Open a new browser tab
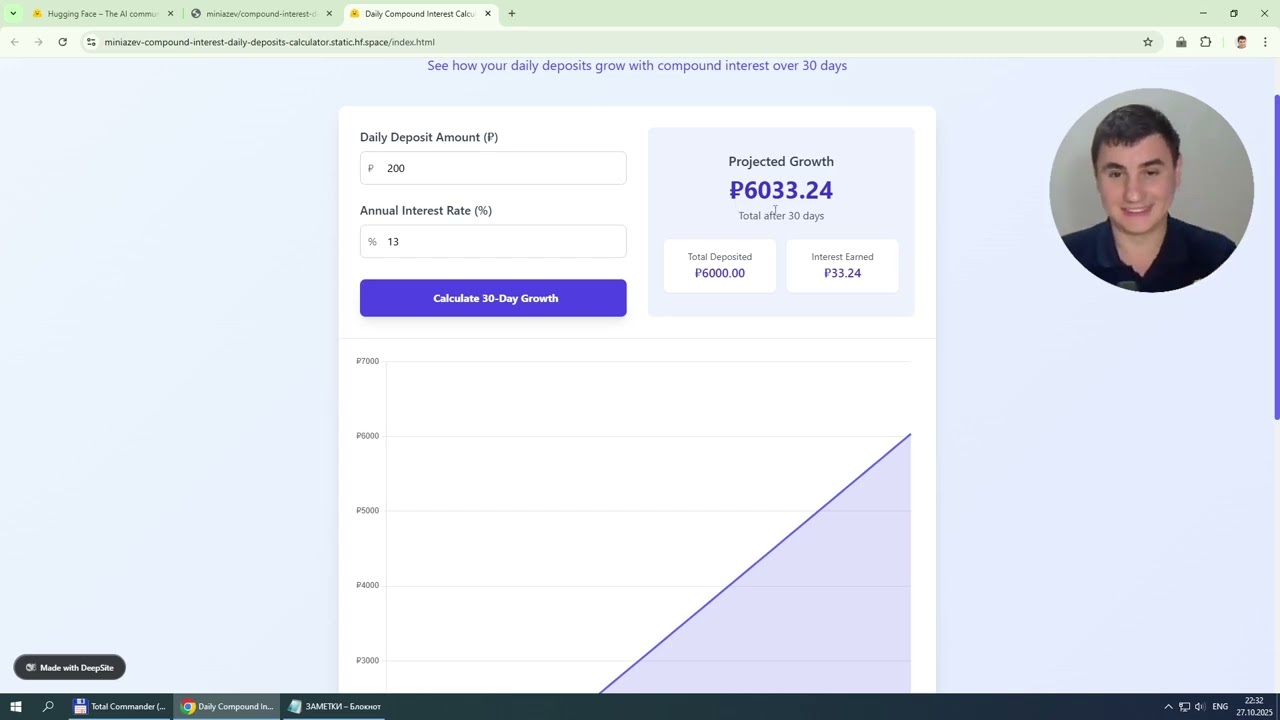The width and height of the screenshot is (1280, 720). 512,14
